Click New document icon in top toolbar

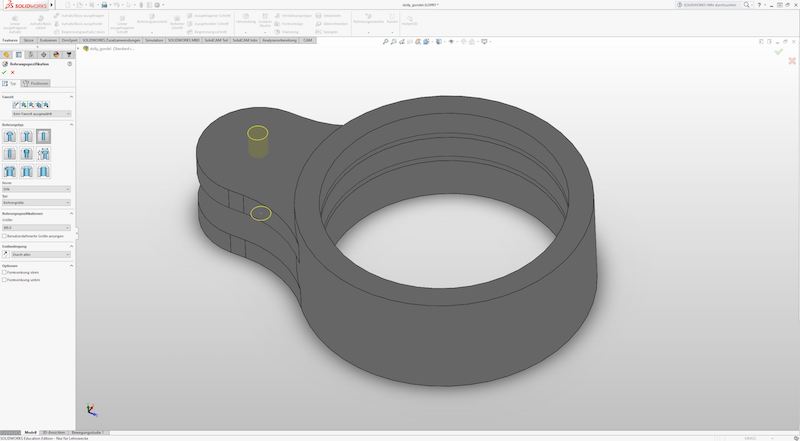67,5
